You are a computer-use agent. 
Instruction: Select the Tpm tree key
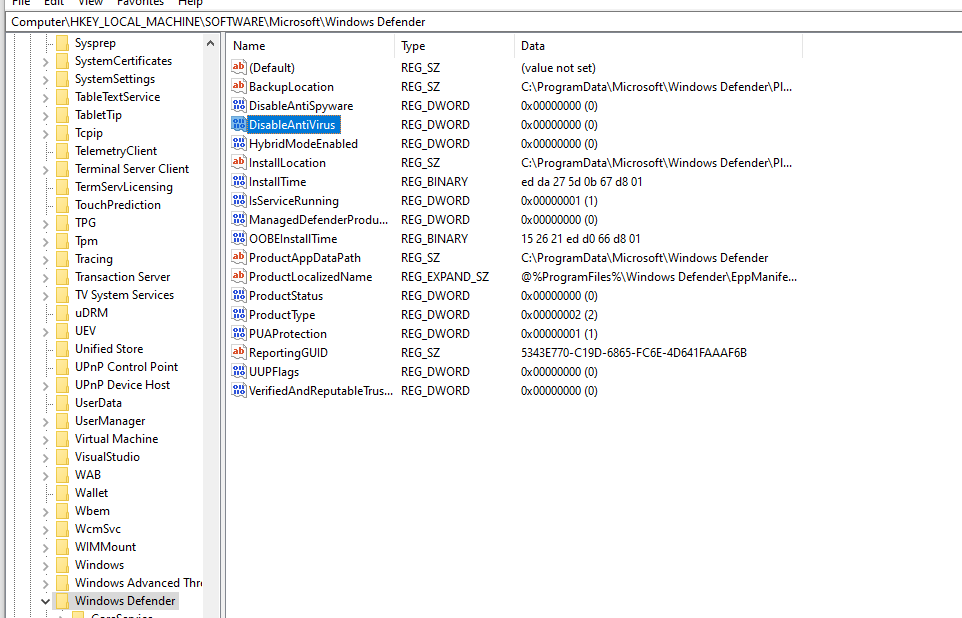pyautogui.click(x=87, y=241)
